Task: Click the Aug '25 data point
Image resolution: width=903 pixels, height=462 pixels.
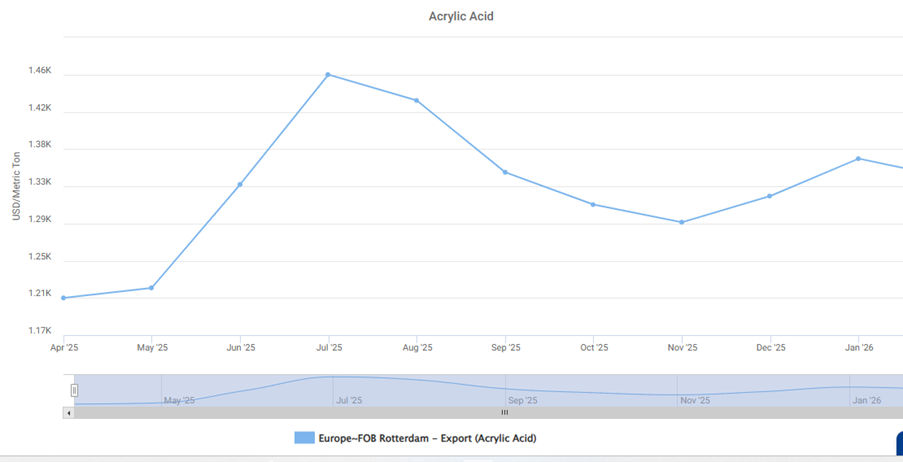Action: click(417, 100)
